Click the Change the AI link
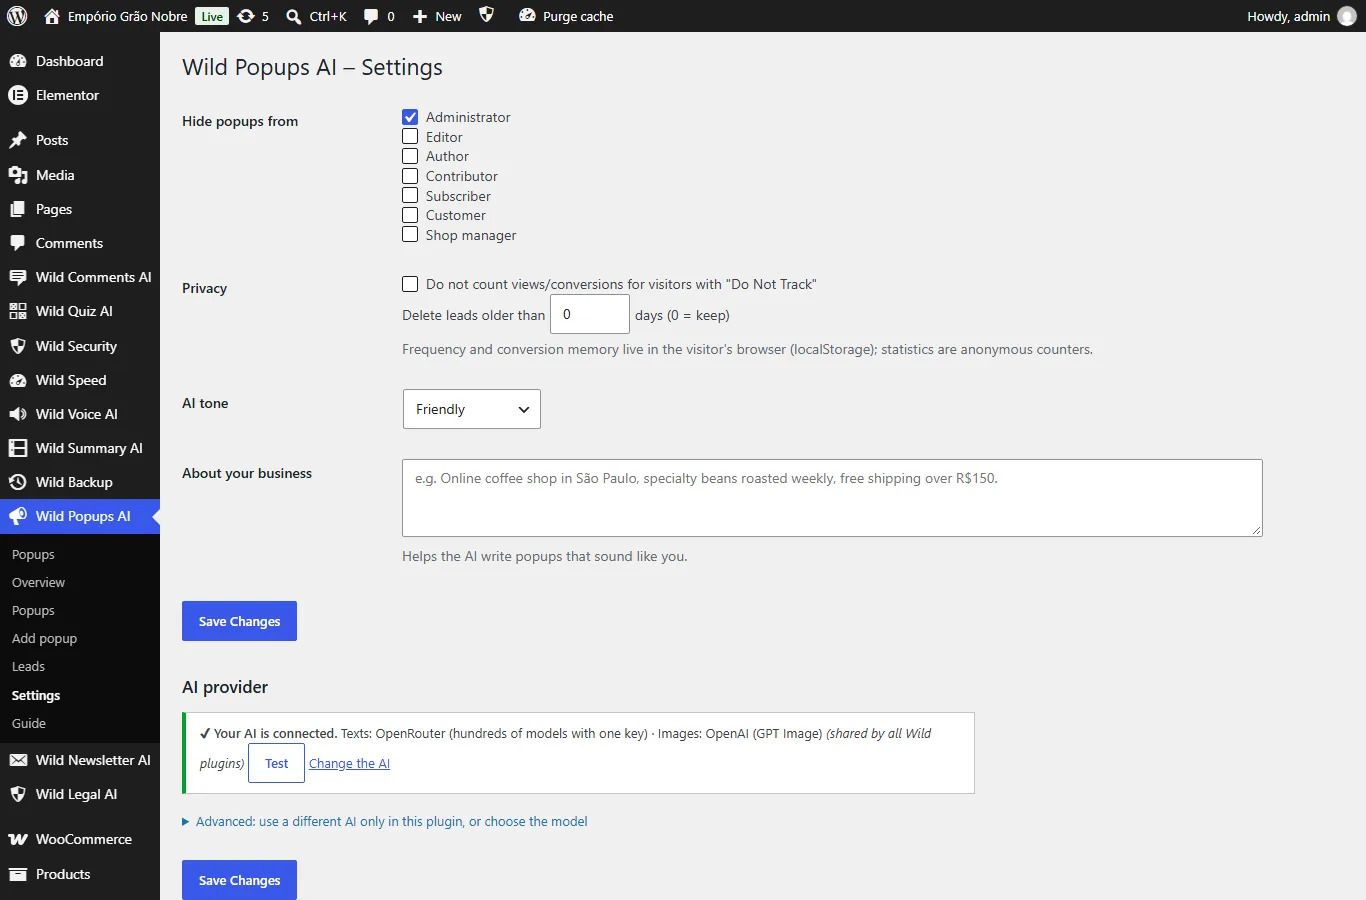1366x900 pixels. click(349, 764)
